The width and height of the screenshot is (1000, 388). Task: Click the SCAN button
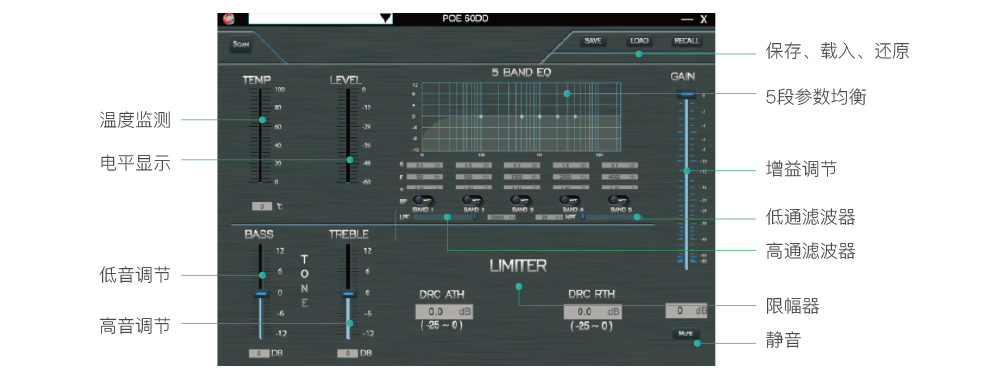(x=241, y=45)
